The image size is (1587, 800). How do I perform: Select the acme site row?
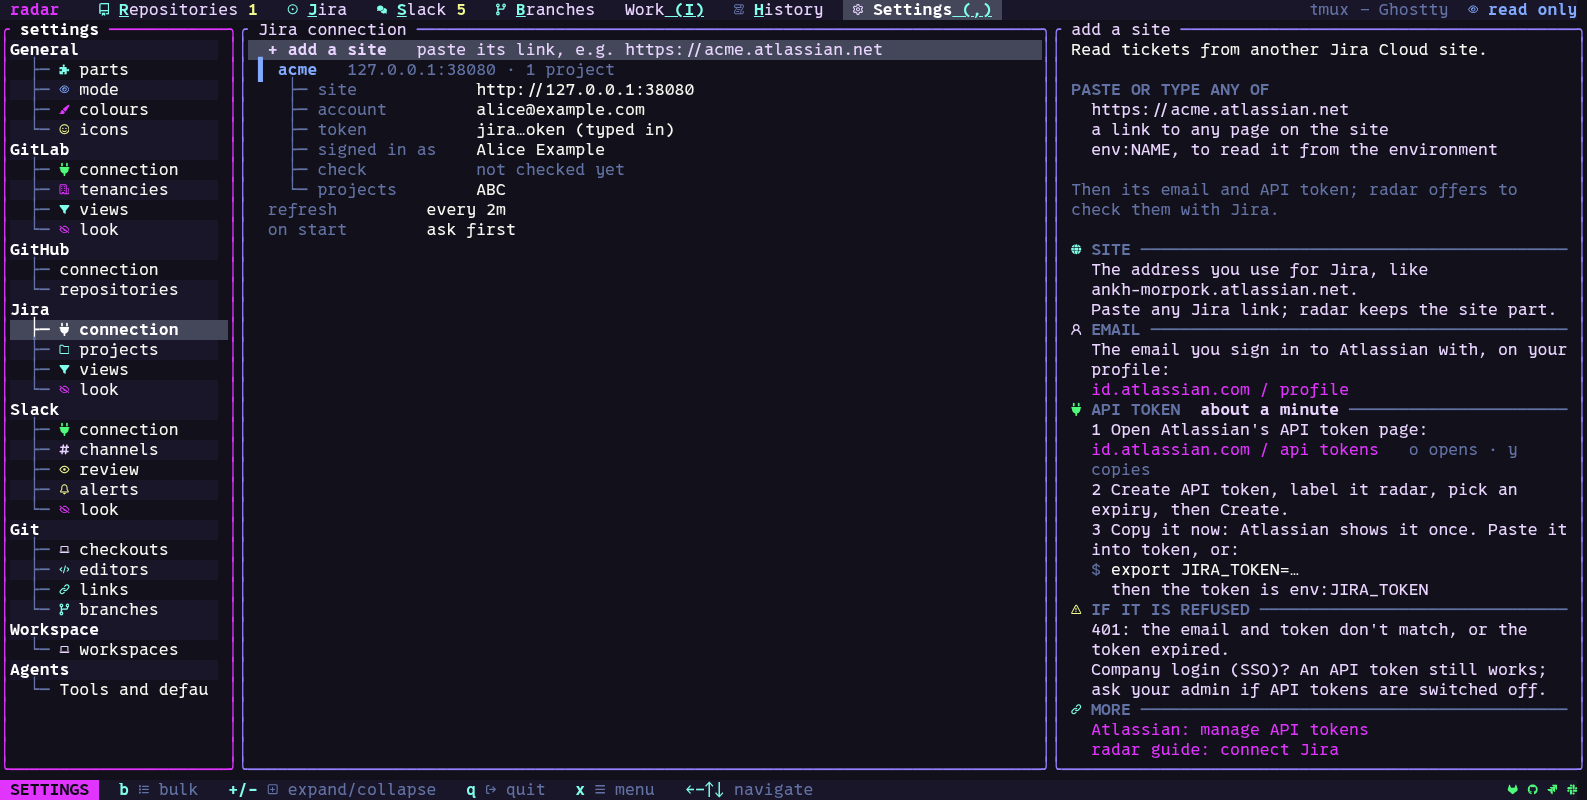645,70
